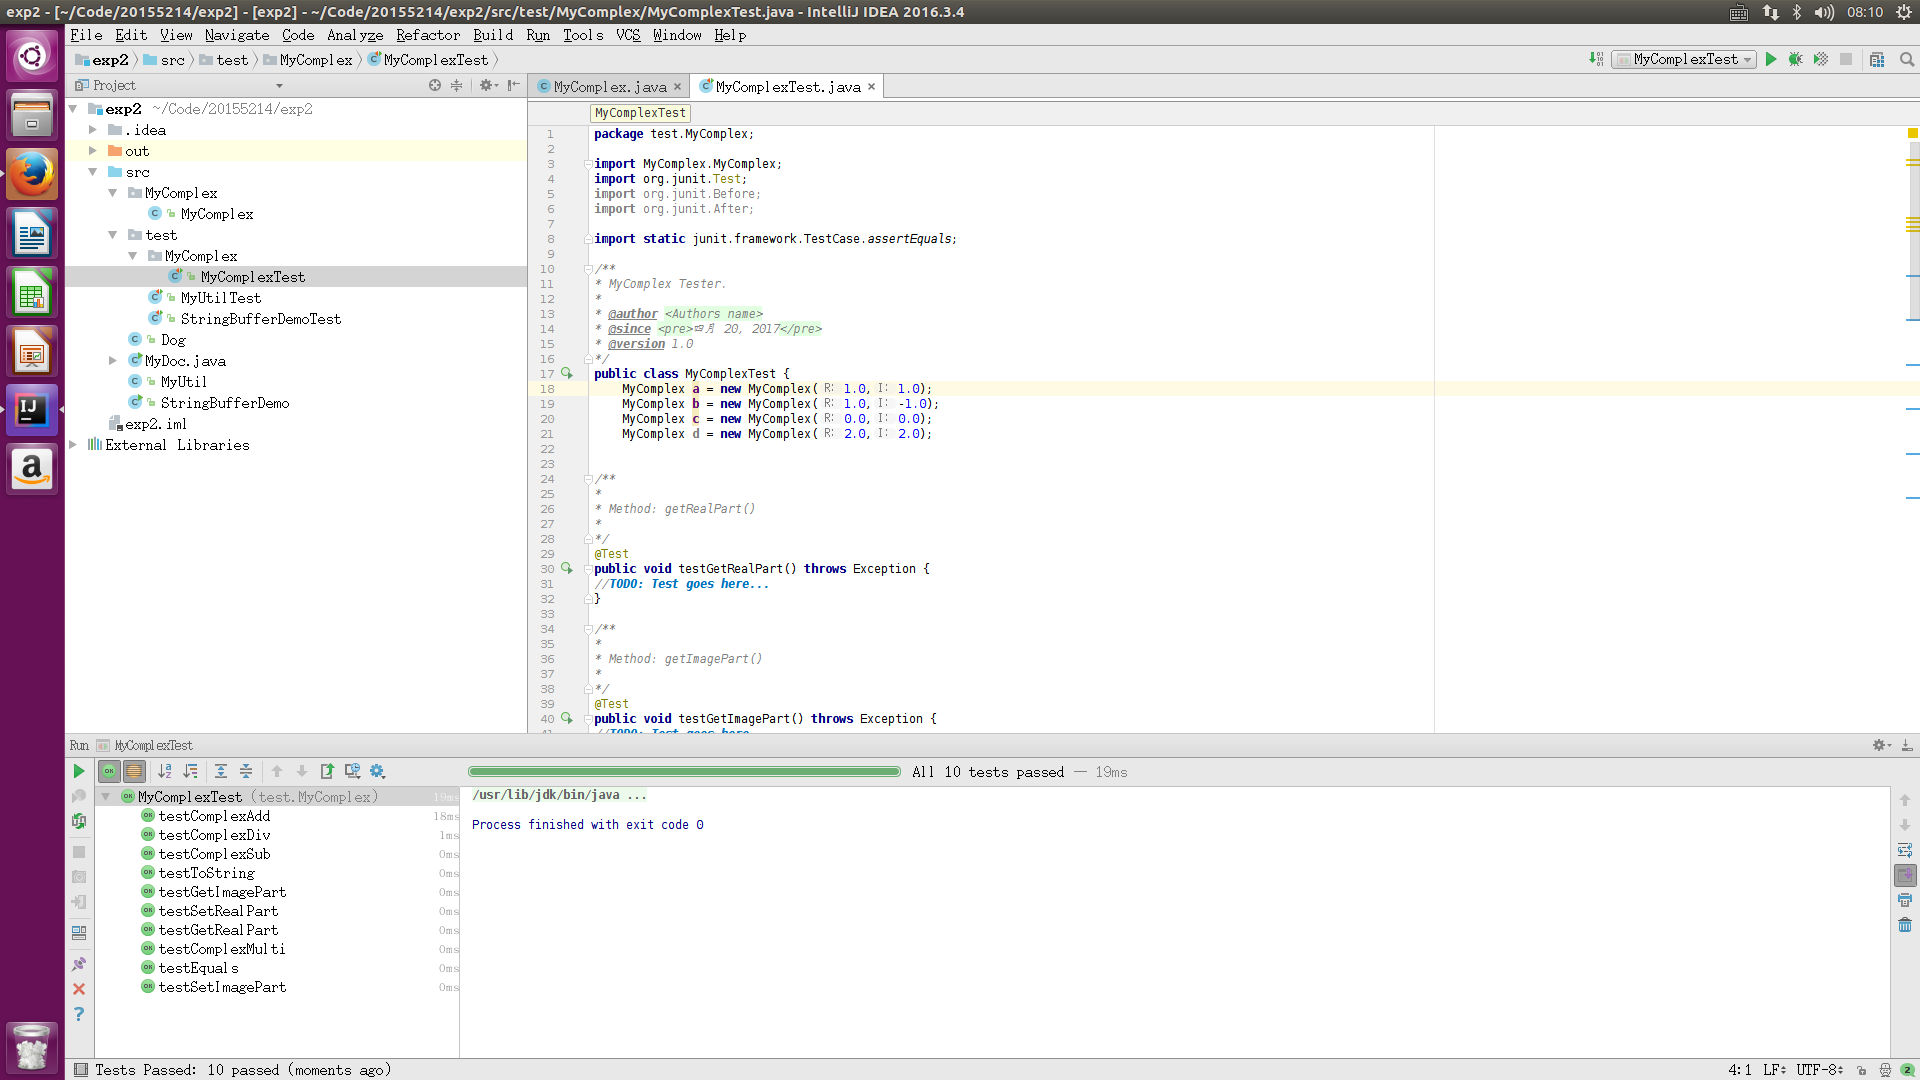Screen dimensions: 1920x1080
Task: Collapse all in Project panel
Action: pyautogui.click(x=457, y=86)
